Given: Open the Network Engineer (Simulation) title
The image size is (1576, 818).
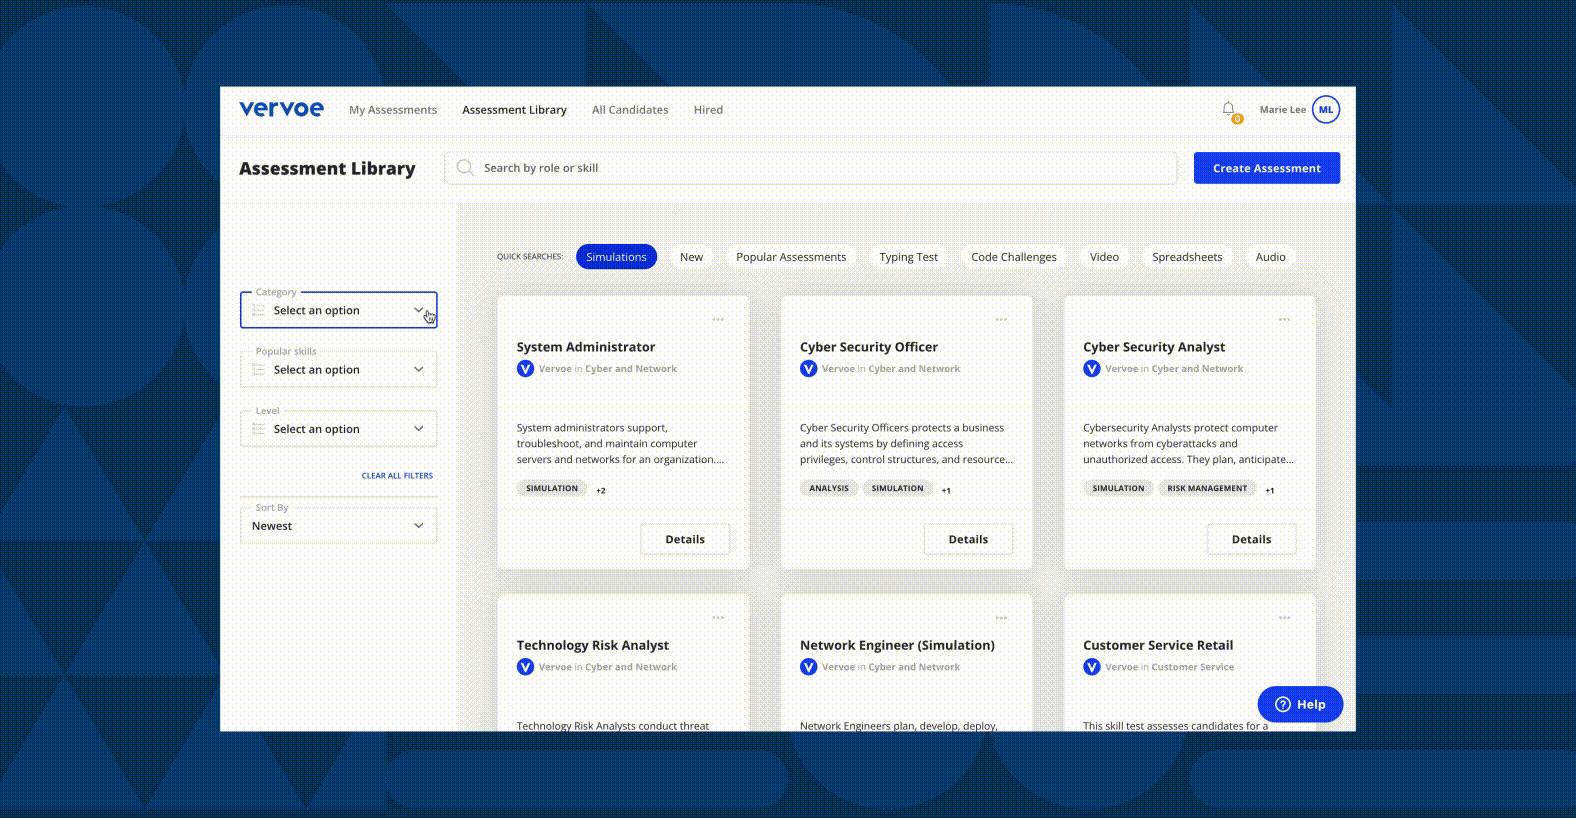Looking at the screenshot, I should click(x=897, y=645).
